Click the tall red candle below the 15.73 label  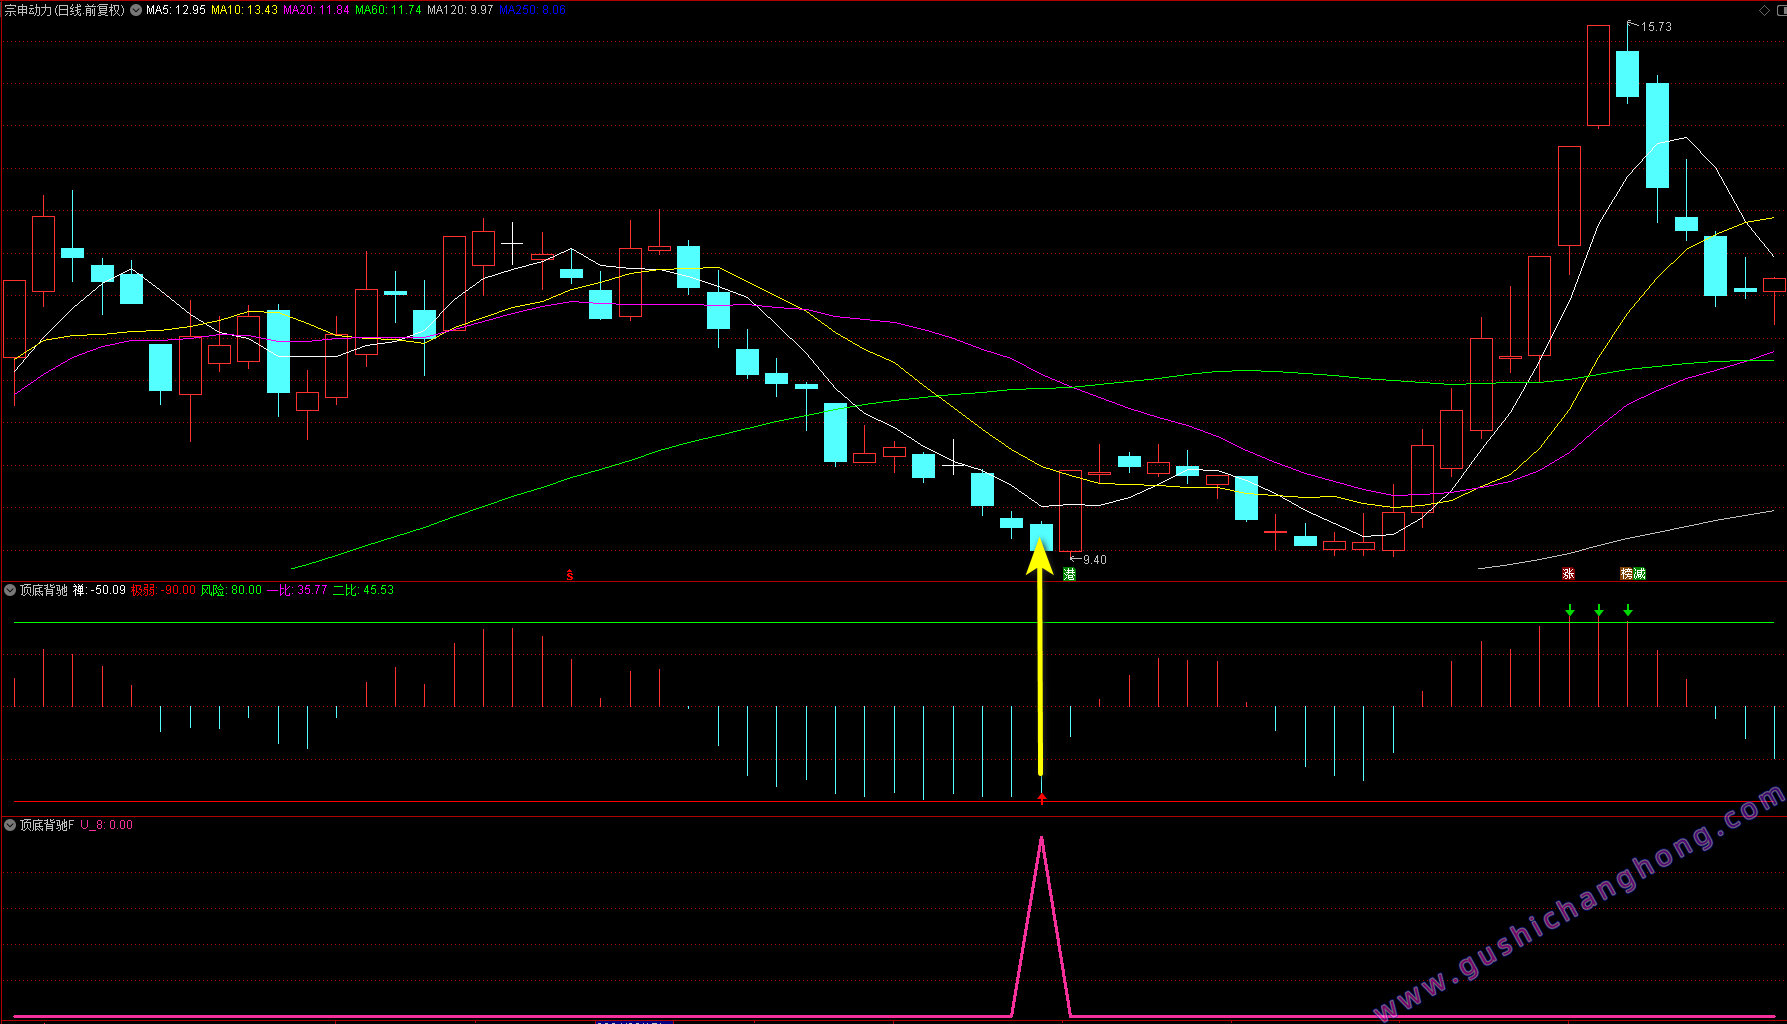(1598, 76)
